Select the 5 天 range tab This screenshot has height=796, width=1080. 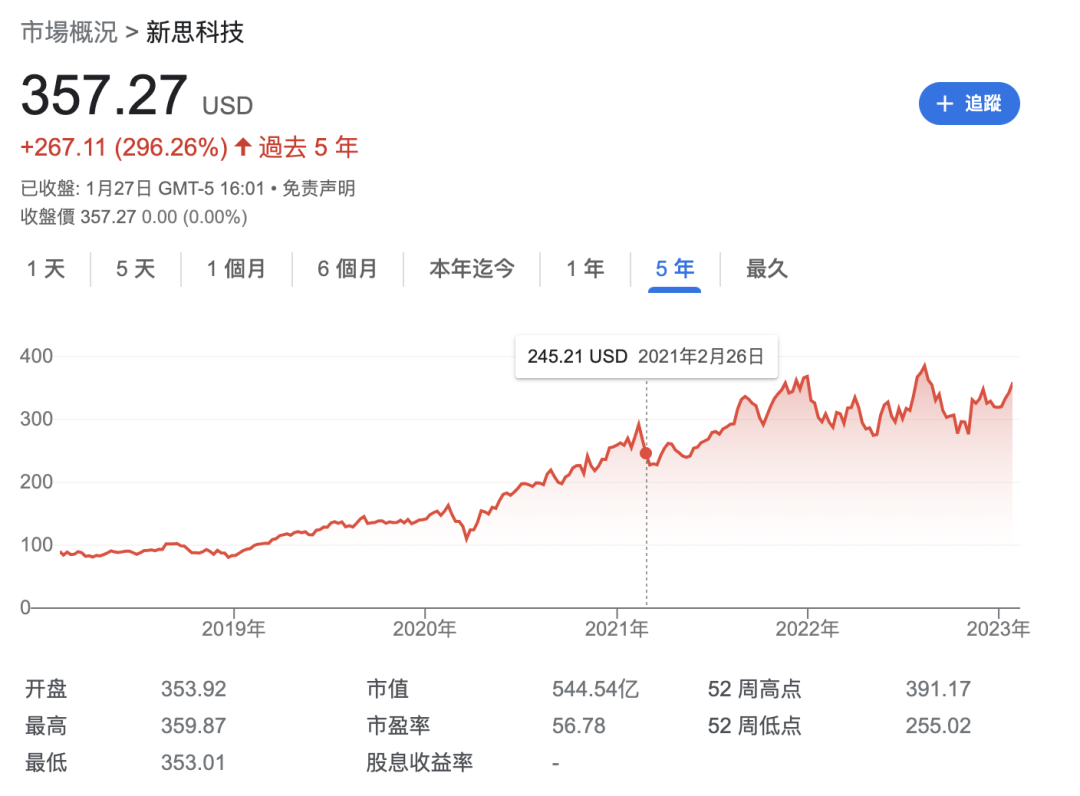136,269
